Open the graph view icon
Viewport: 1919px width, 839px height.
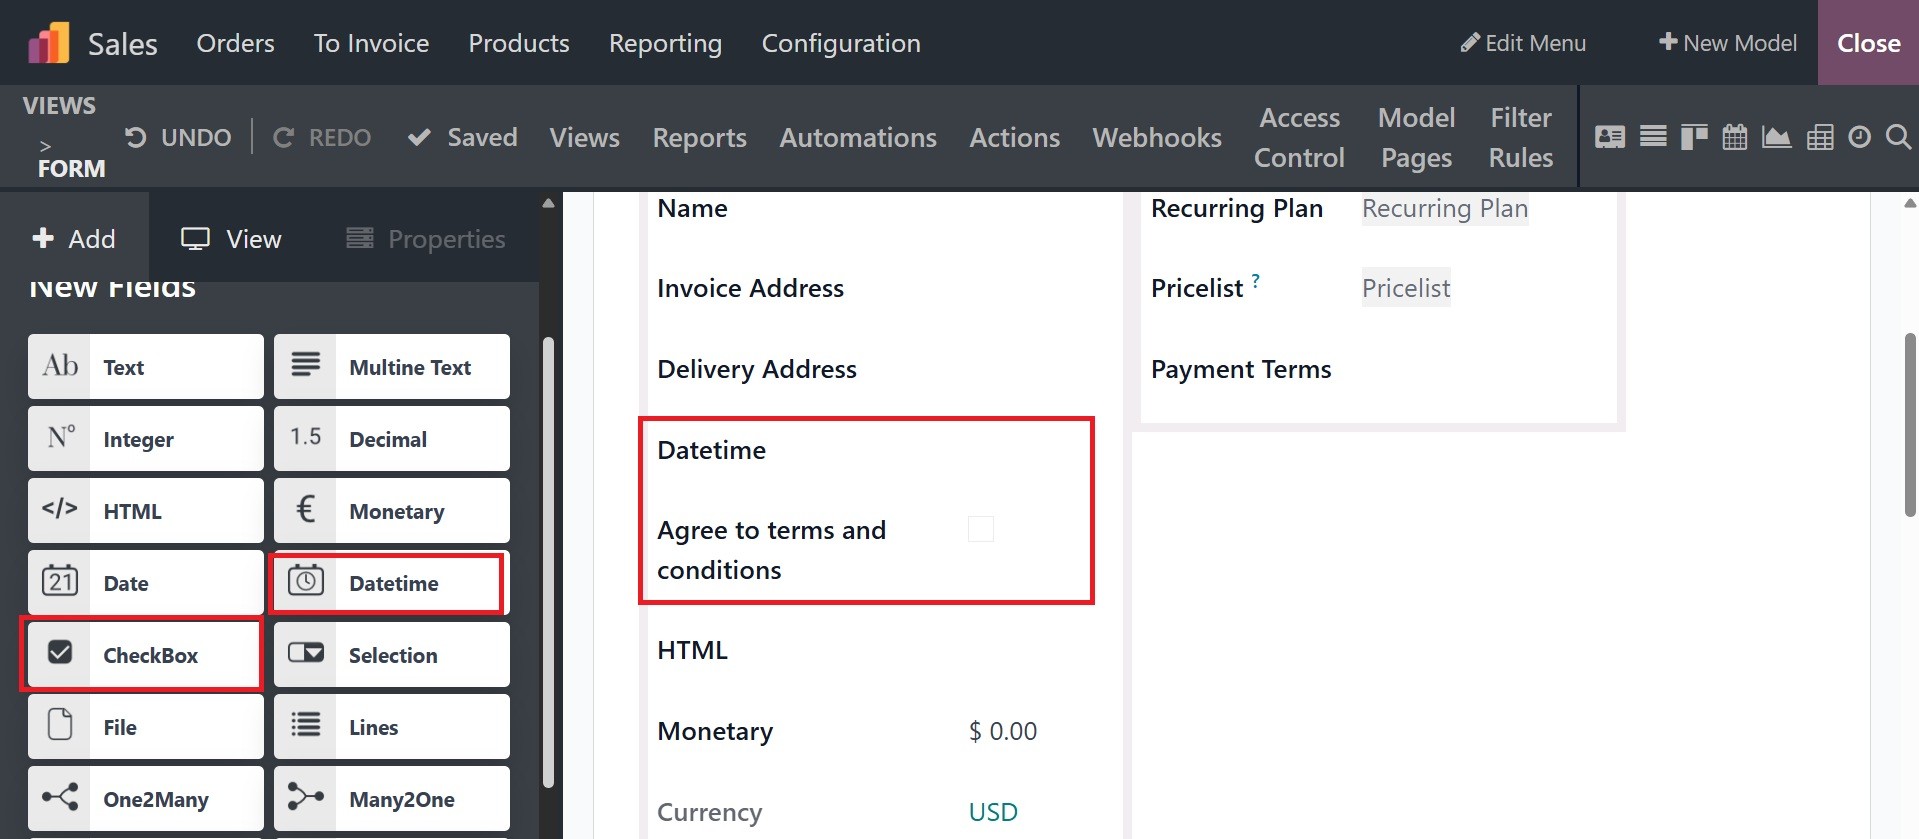pyautogui.click(x=1776, y=137)
